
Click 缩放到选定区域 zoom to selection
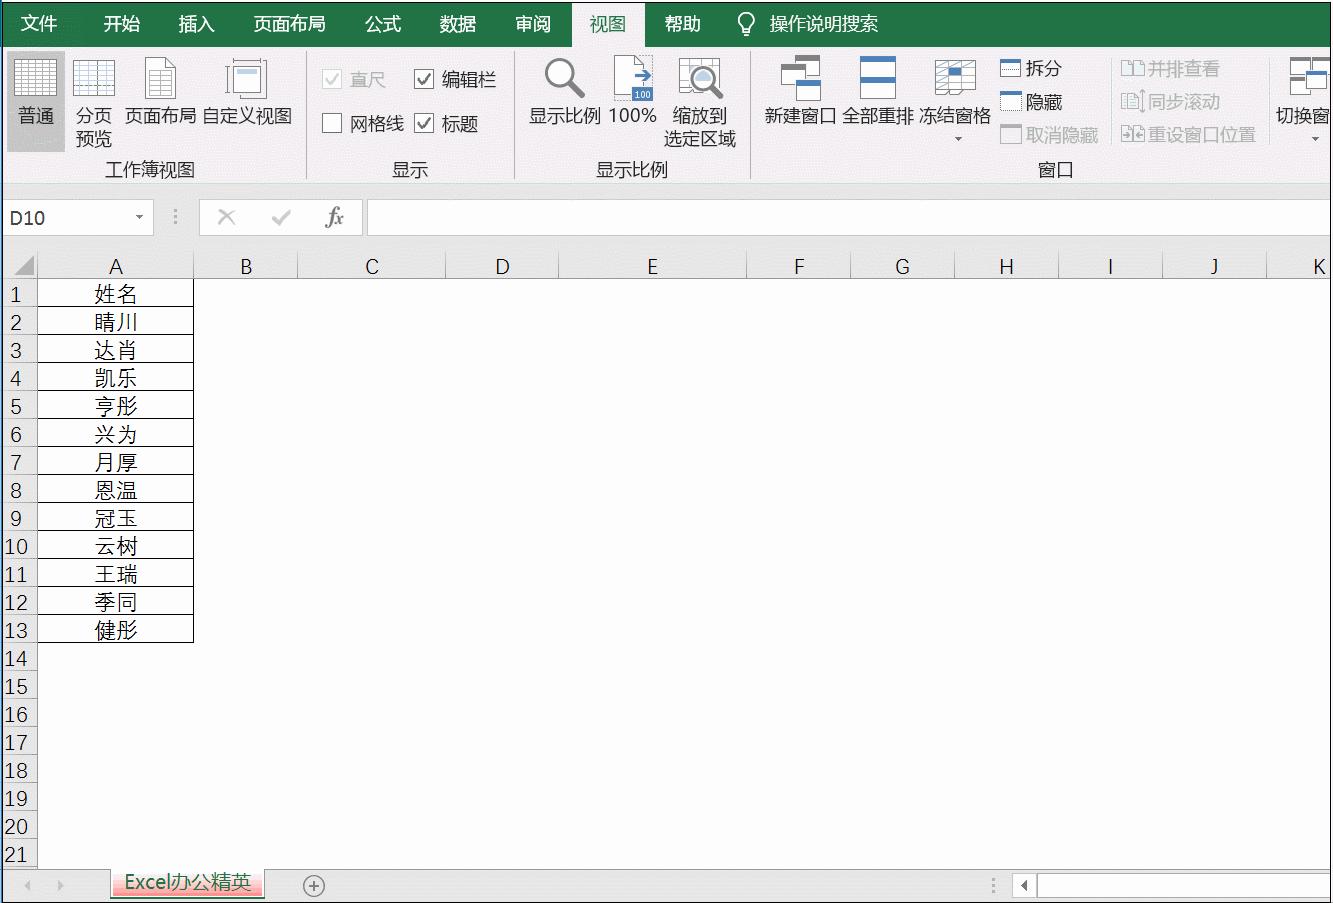[x=700, y=95]
